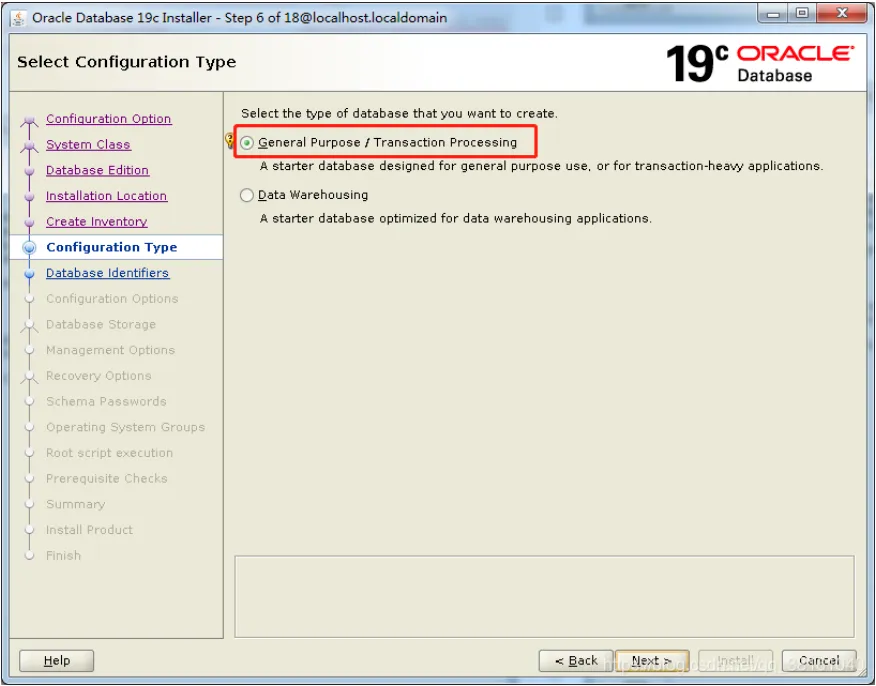Go to the Configuration Option step
The image size is (876, 686).
109,118
